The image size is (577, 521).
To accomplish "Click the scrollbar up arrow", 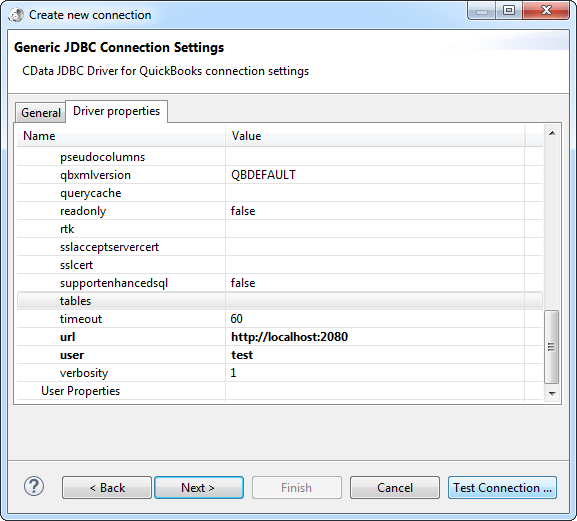I will click(x=552, y=133).
